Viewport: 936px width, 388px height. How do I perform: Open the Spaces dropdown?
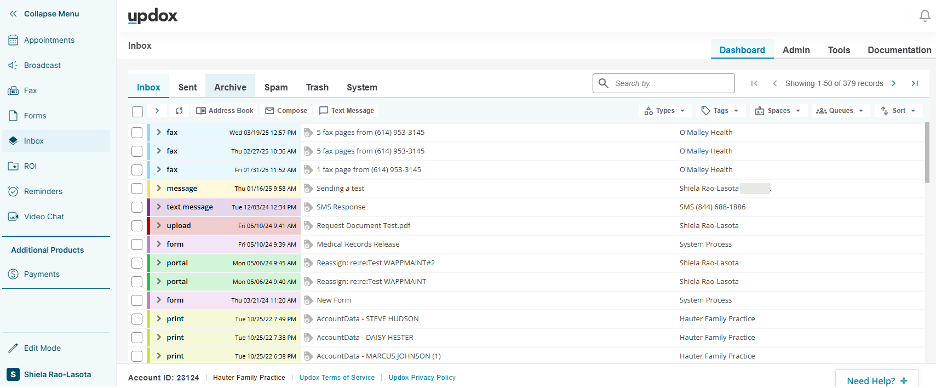point(779,110)
